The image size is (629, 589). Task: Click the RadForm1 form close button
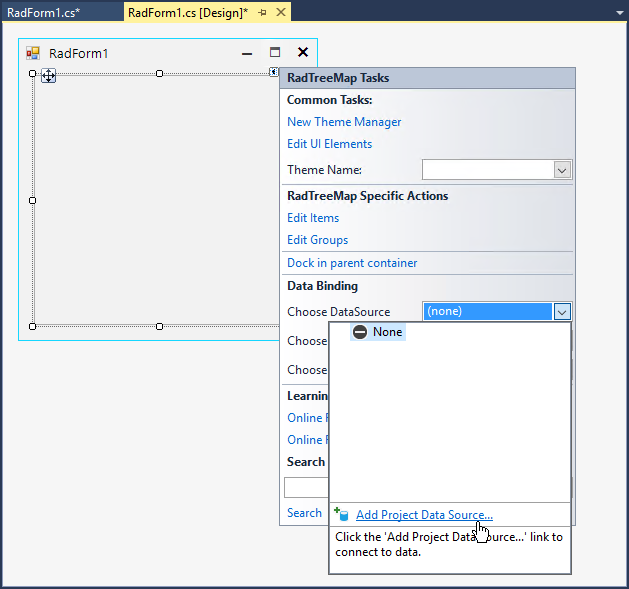point(303,52)
